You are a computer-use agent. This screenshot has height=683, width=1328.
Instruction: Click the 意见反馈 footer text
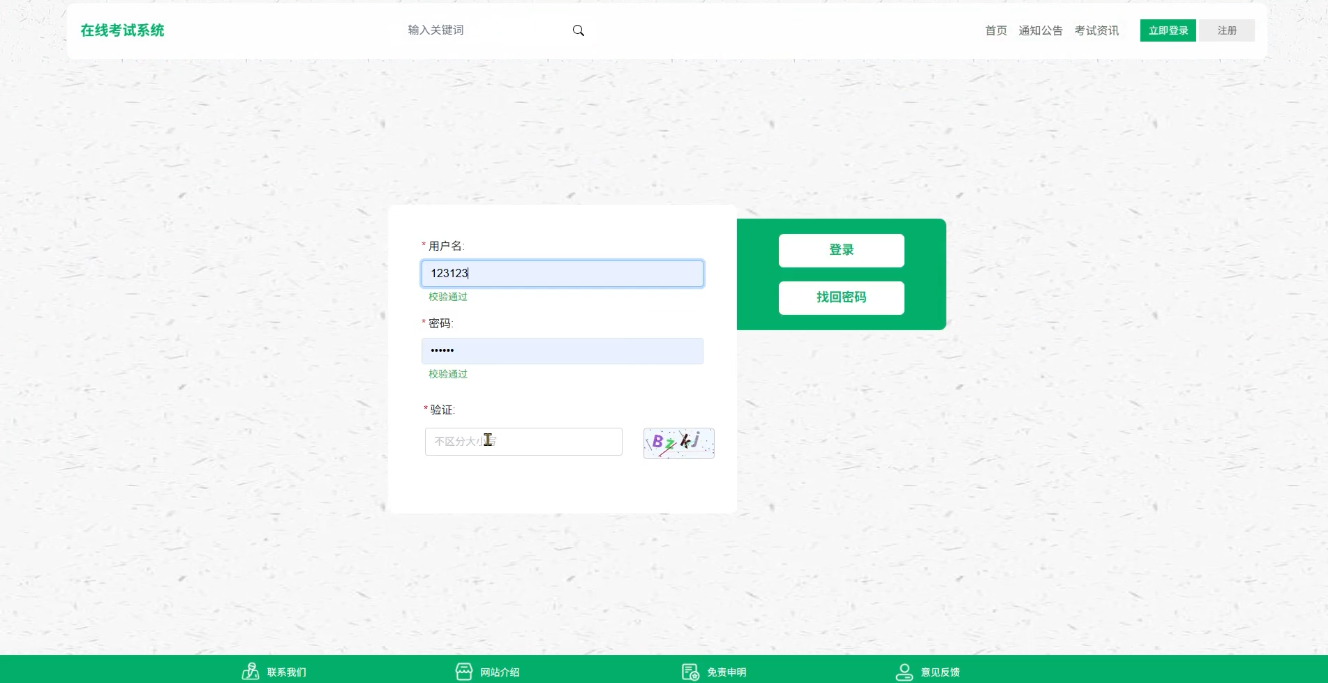[x=940, y=673]
